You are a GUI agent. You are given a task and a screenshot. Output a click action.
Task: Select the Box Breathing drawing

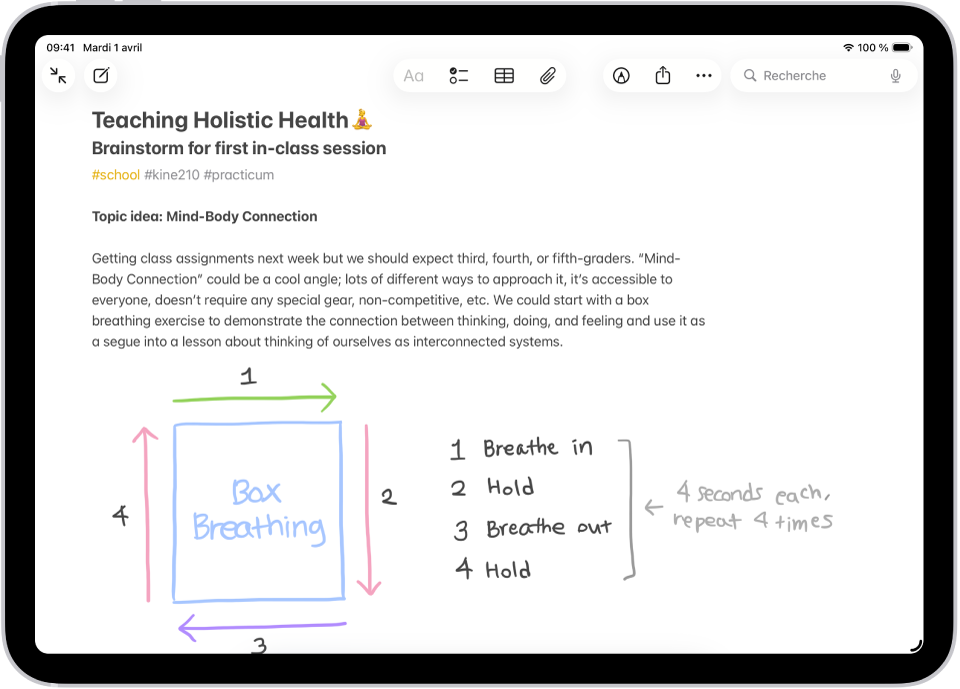258,512
